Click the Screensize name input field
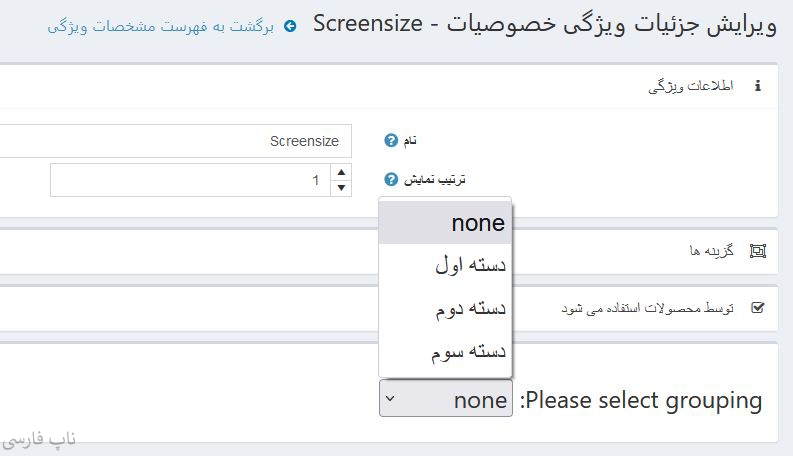 (x=170, y=141)
